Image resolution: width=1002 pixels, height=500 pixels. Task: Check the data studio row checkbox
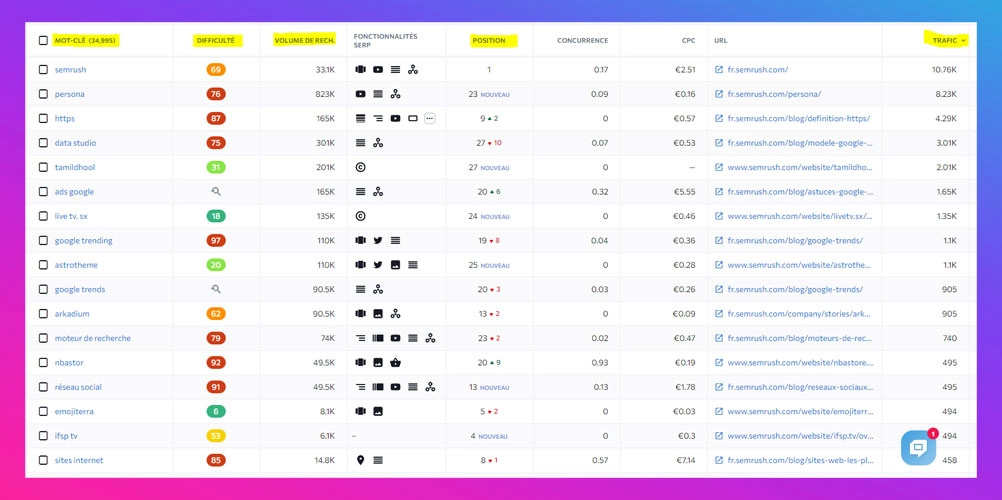(43, 143)
